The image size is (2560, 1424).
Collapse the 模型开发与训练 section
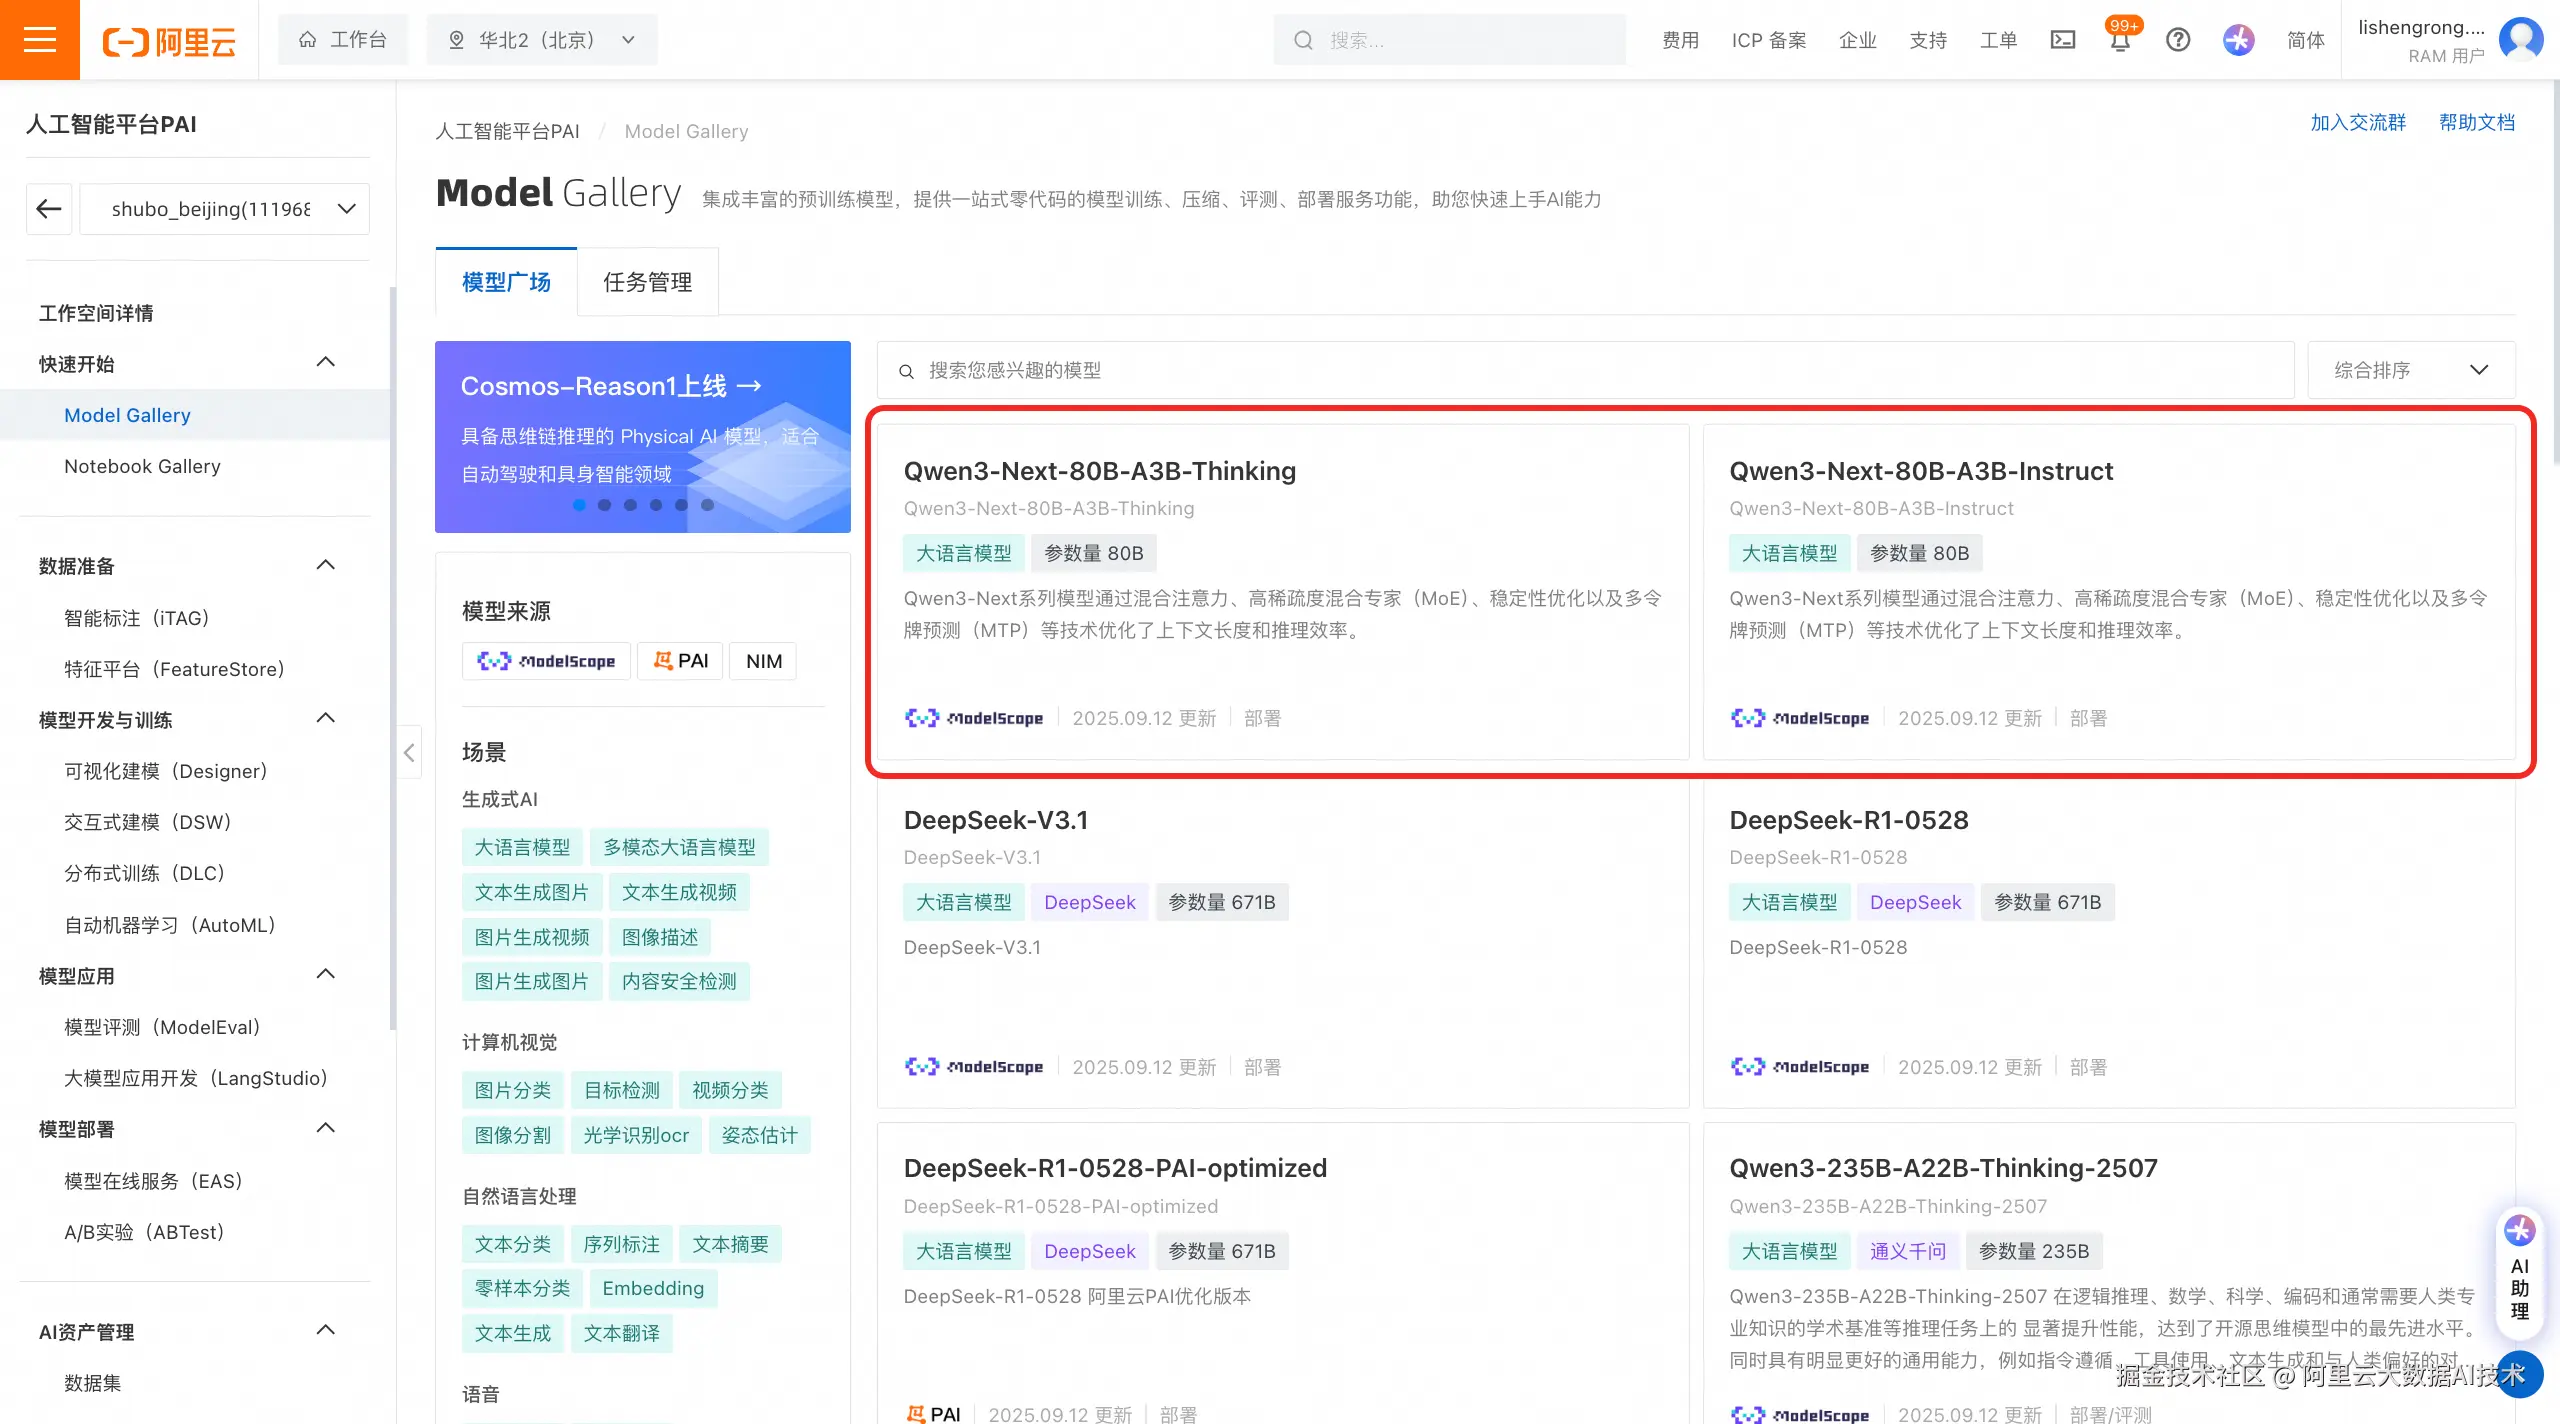[326, 718]
